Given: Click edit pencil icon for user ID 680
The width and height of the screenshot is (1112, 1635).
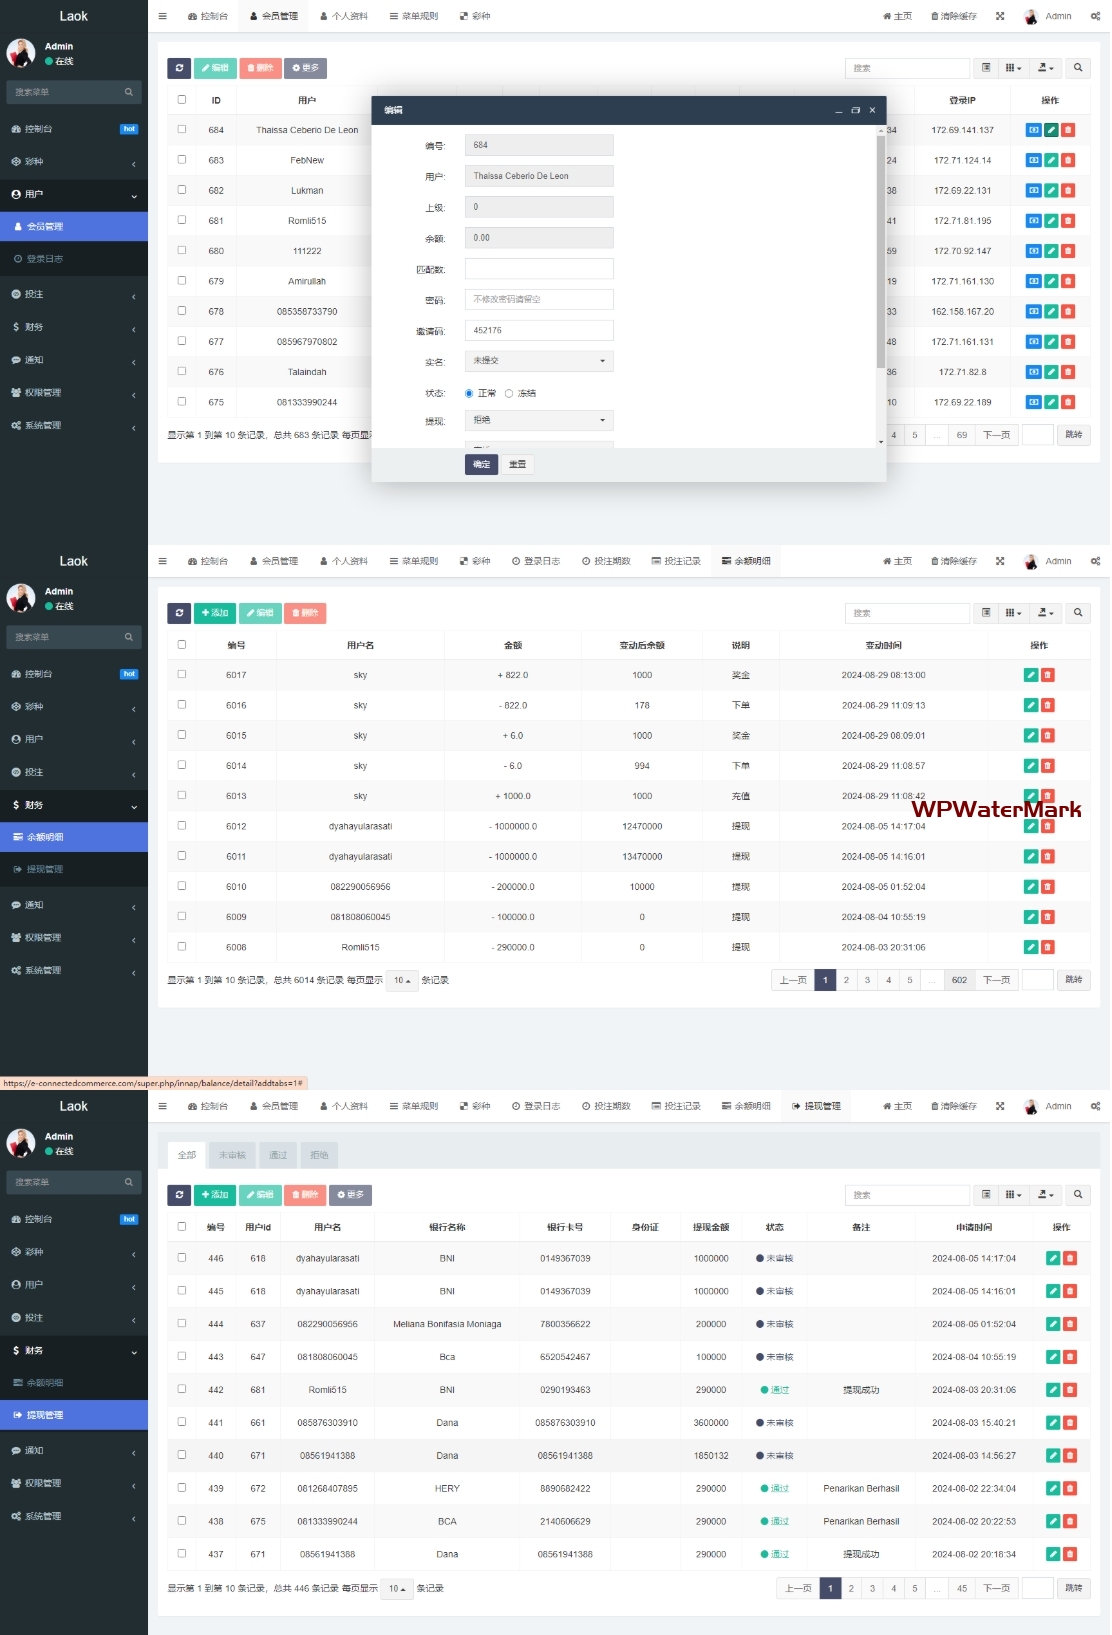Looking at the screenshot, I should [1051, 251].
